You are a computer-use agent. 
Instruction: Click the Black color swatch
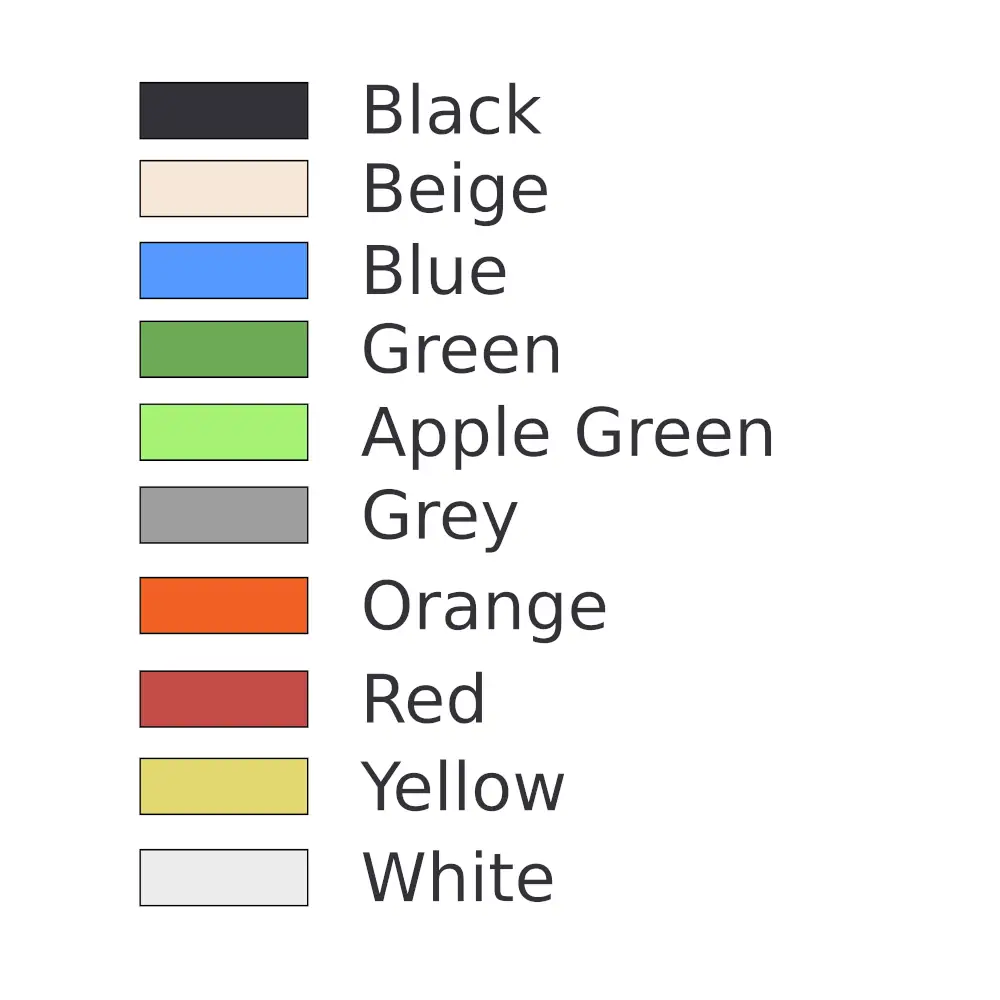224,110
